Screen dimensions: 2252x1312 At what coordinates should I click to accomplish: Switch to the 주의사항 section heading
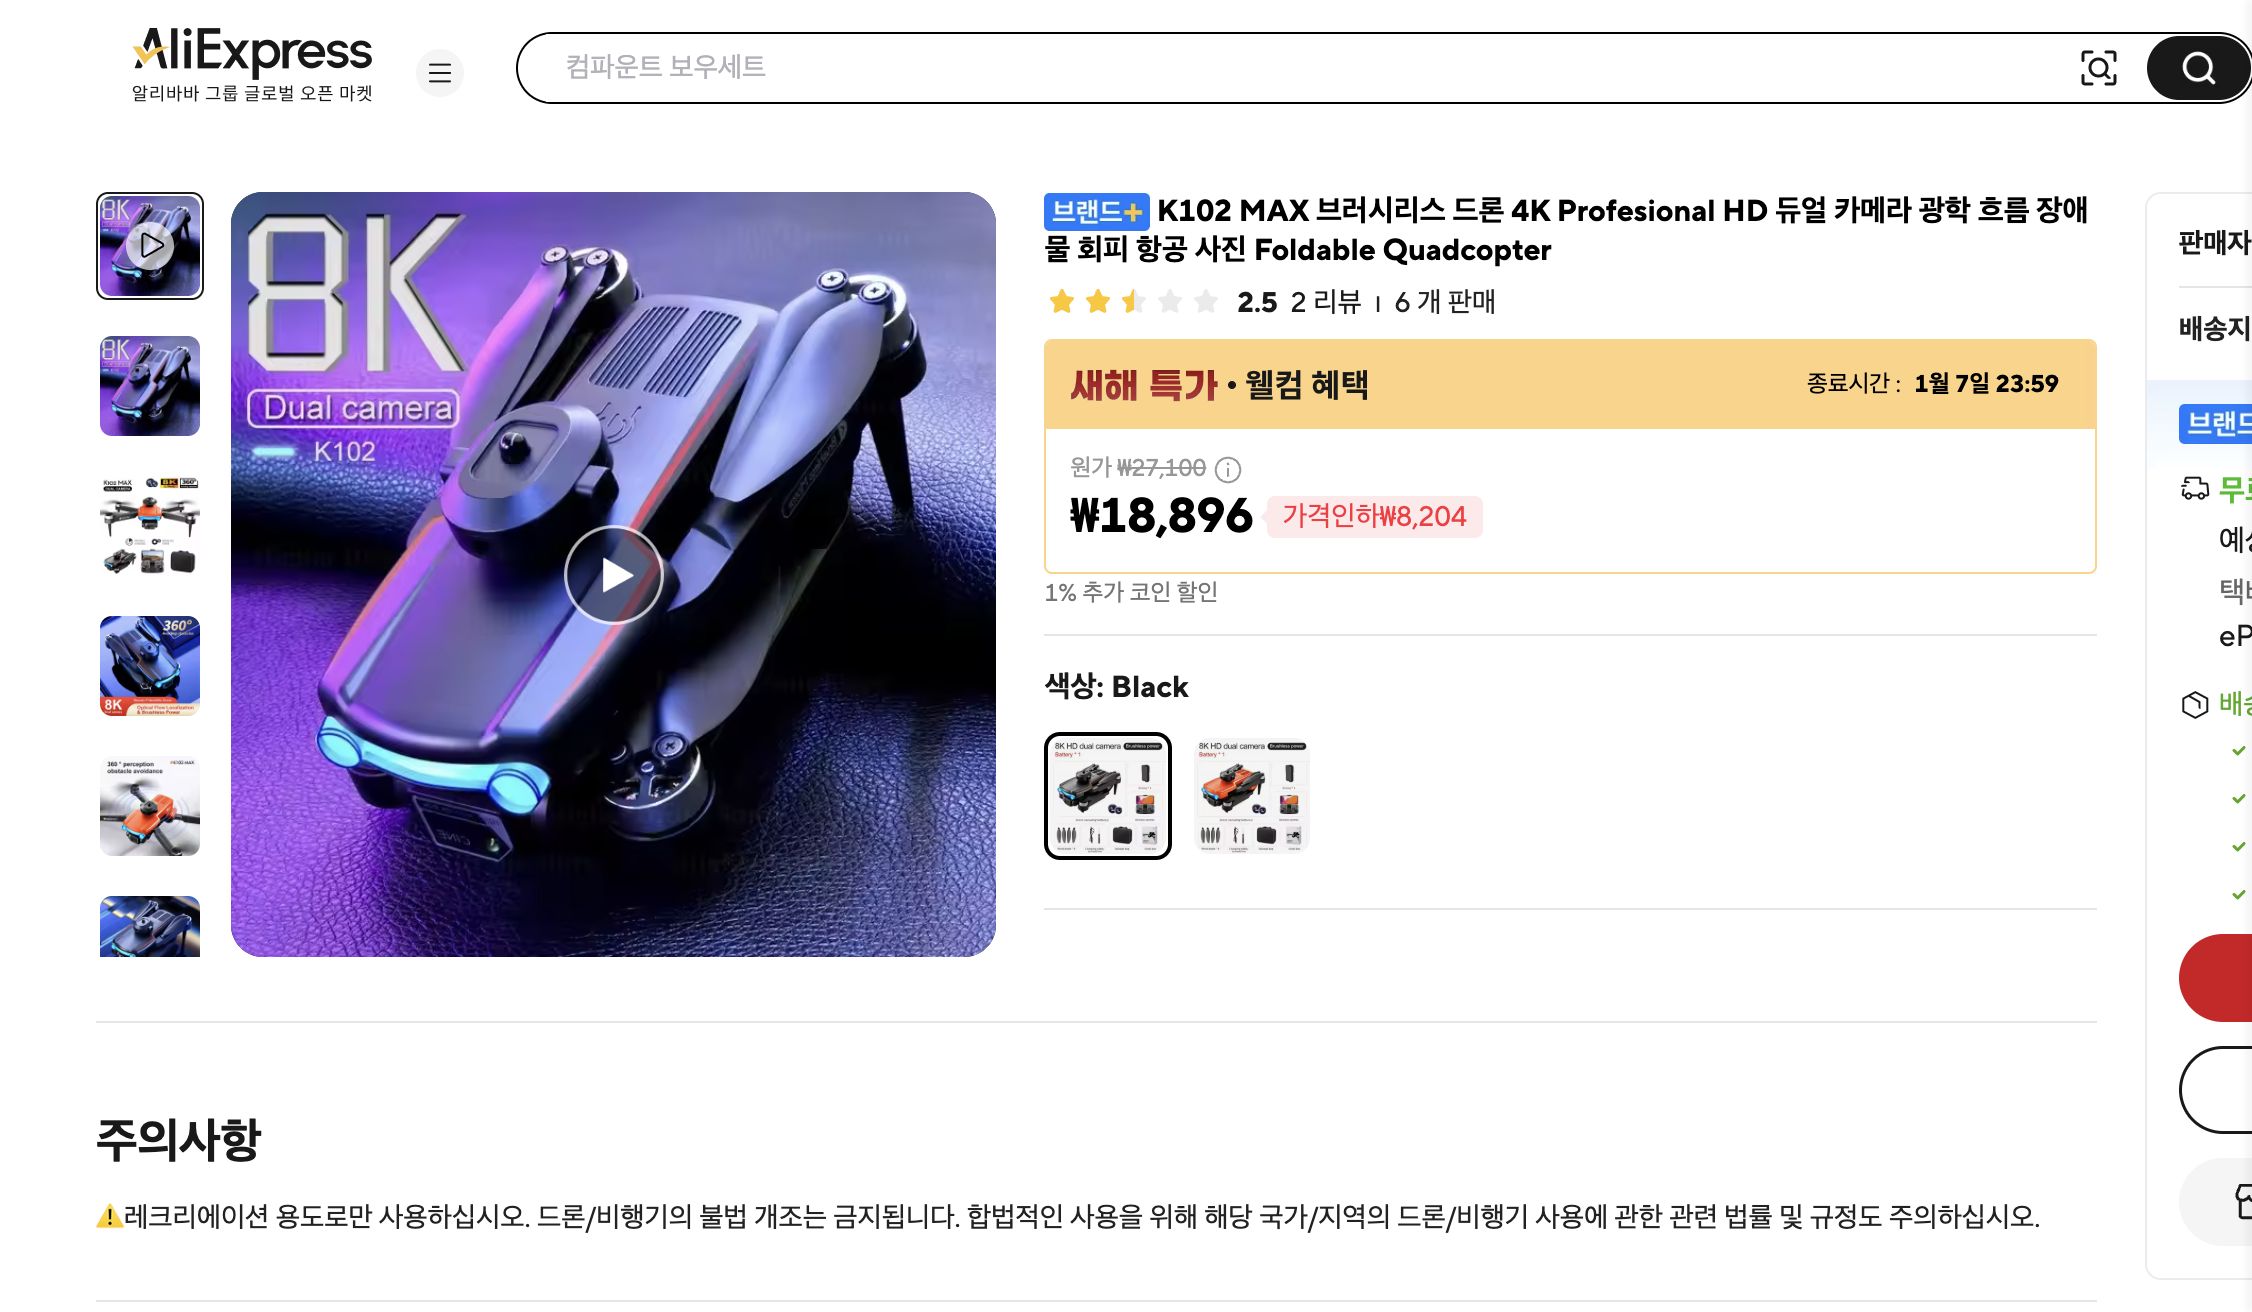tap(178, 1138)
